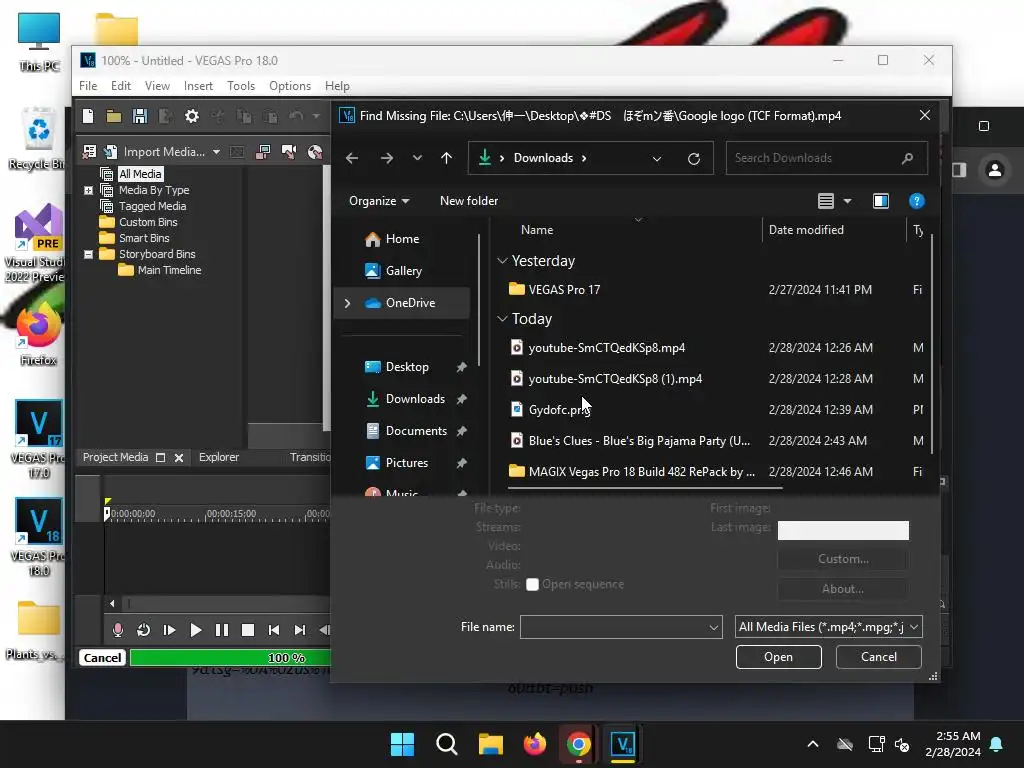1024x768 pixels.
Task: Click the Open button
Action: (x=778, y=657)
